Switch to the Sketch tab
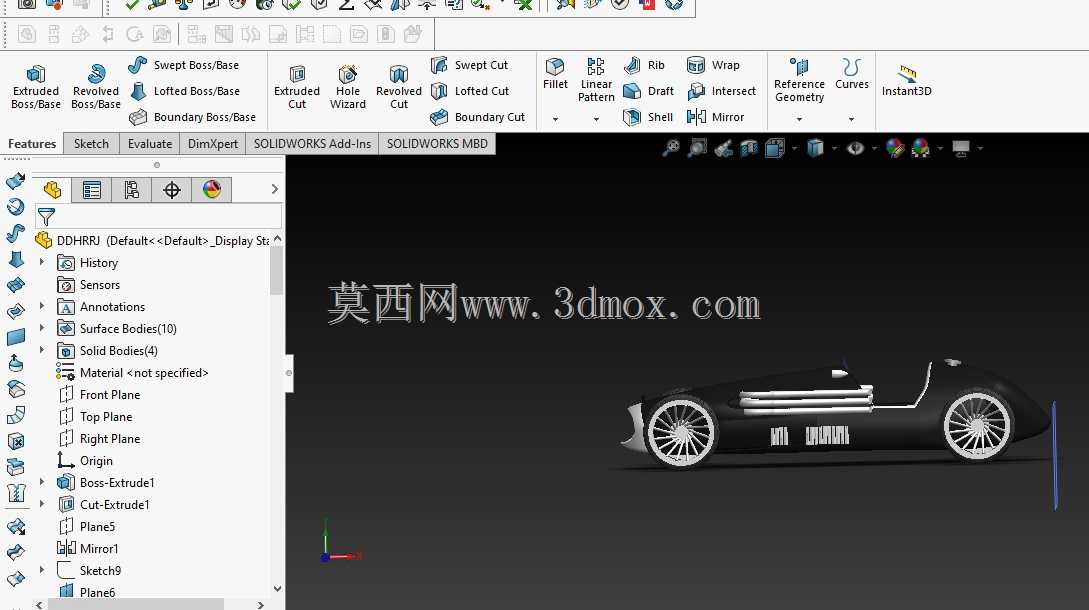 click(x=91, y=143)
